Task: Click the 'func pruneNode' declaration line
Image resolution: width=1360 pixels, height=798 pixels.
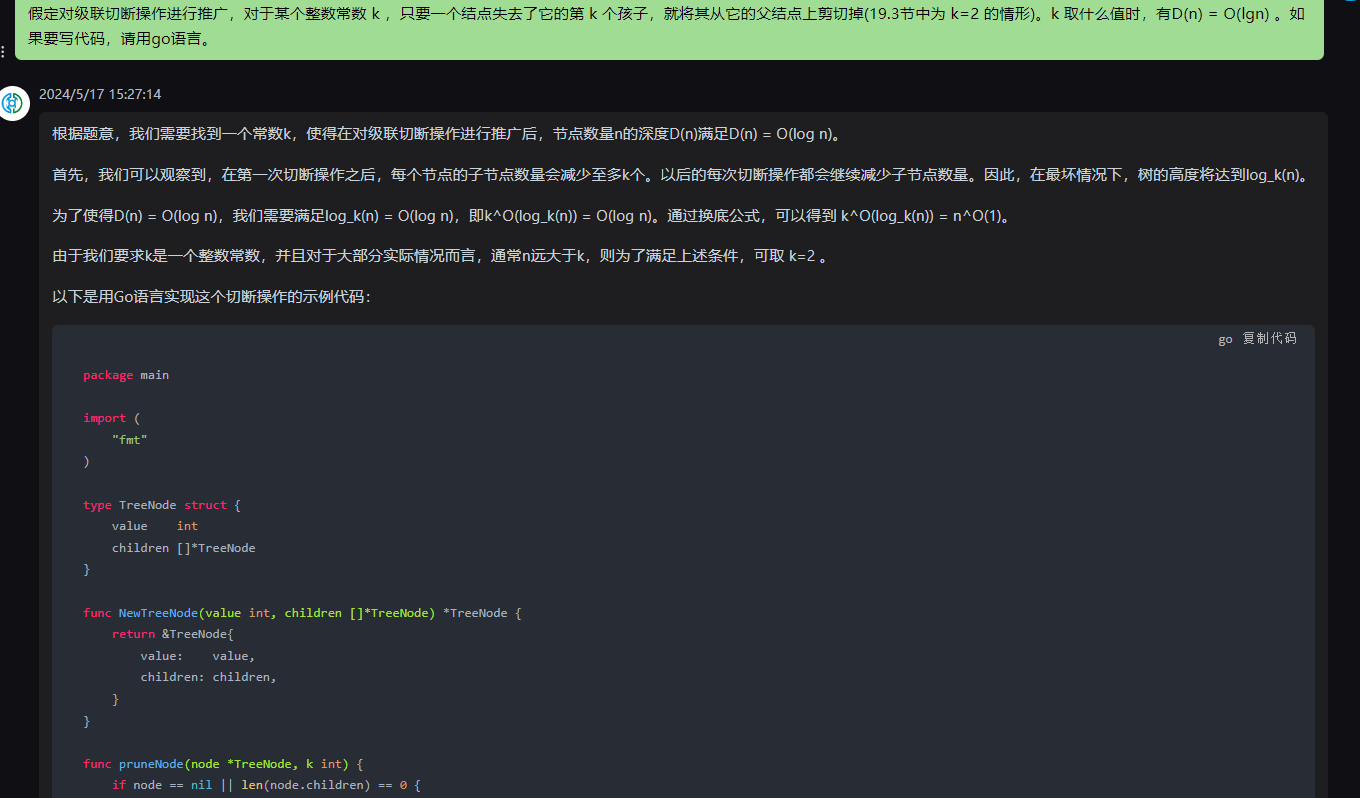Action: pos(223,764)
